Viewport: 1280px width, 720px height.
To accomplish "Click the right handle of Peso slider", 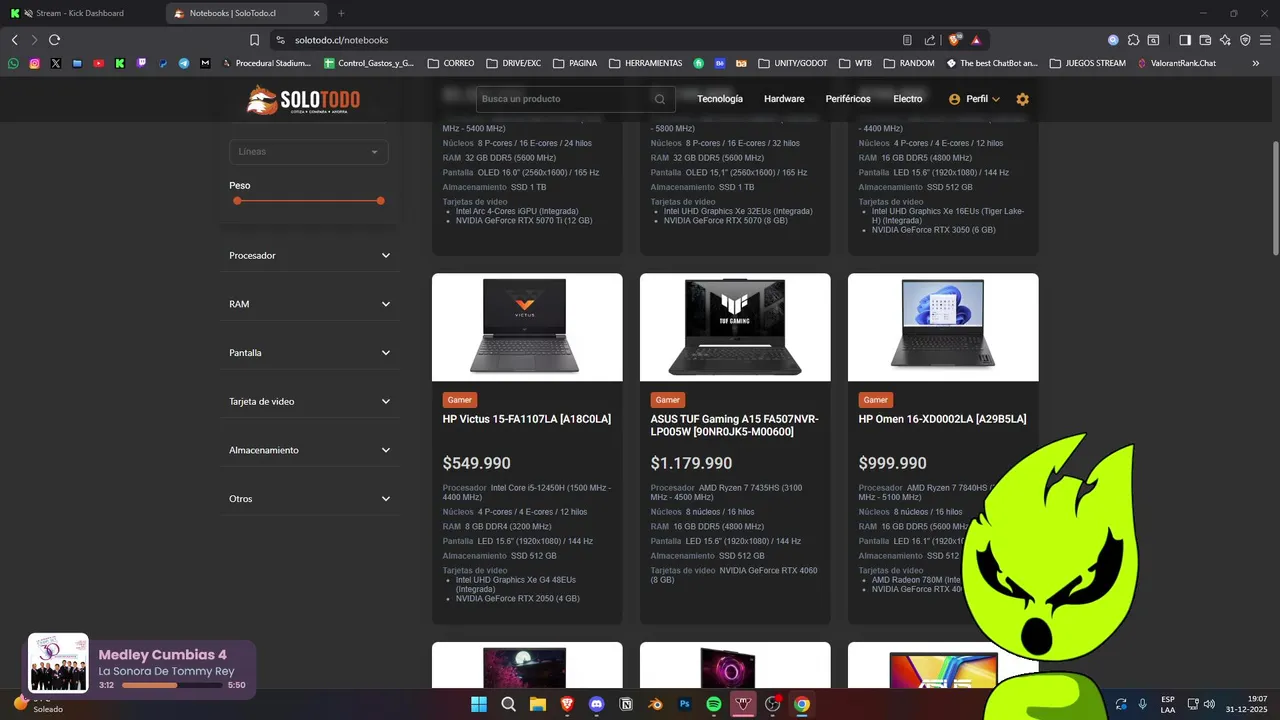I will pyautogui.click(x=381, y=201).
